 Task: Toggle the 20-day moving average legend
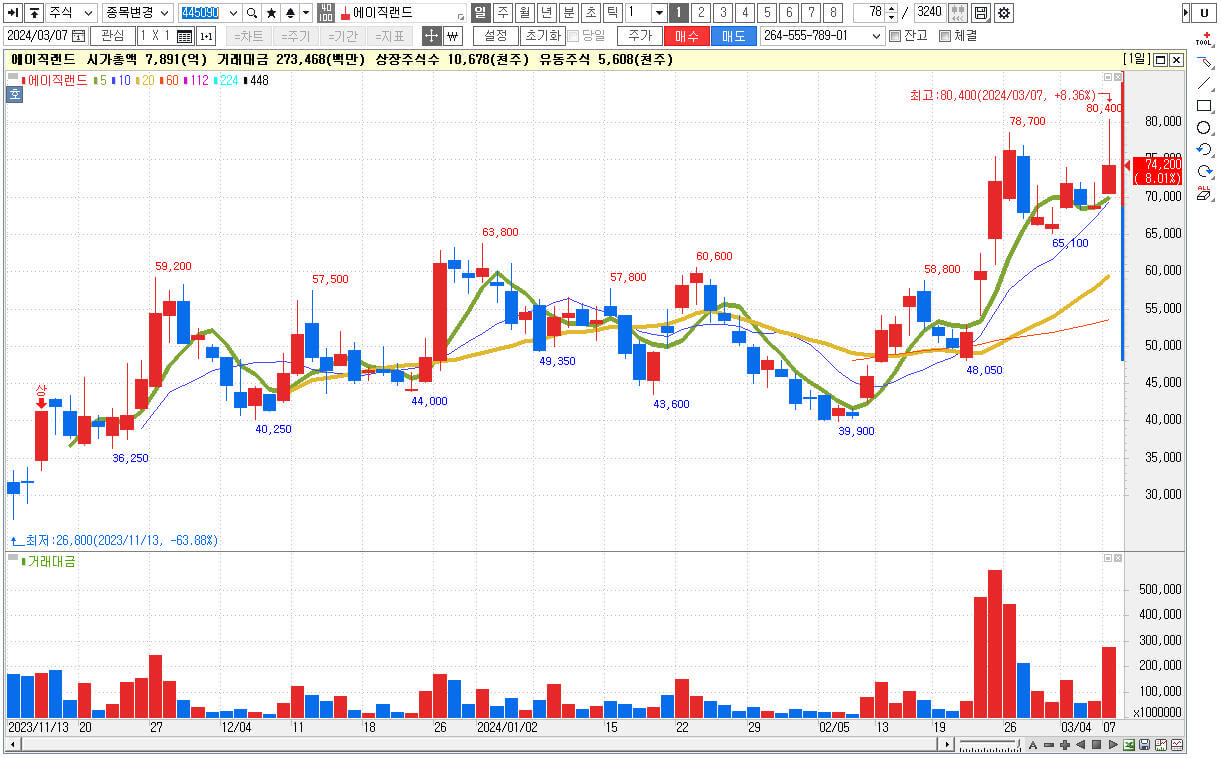(x=146, y=80)
